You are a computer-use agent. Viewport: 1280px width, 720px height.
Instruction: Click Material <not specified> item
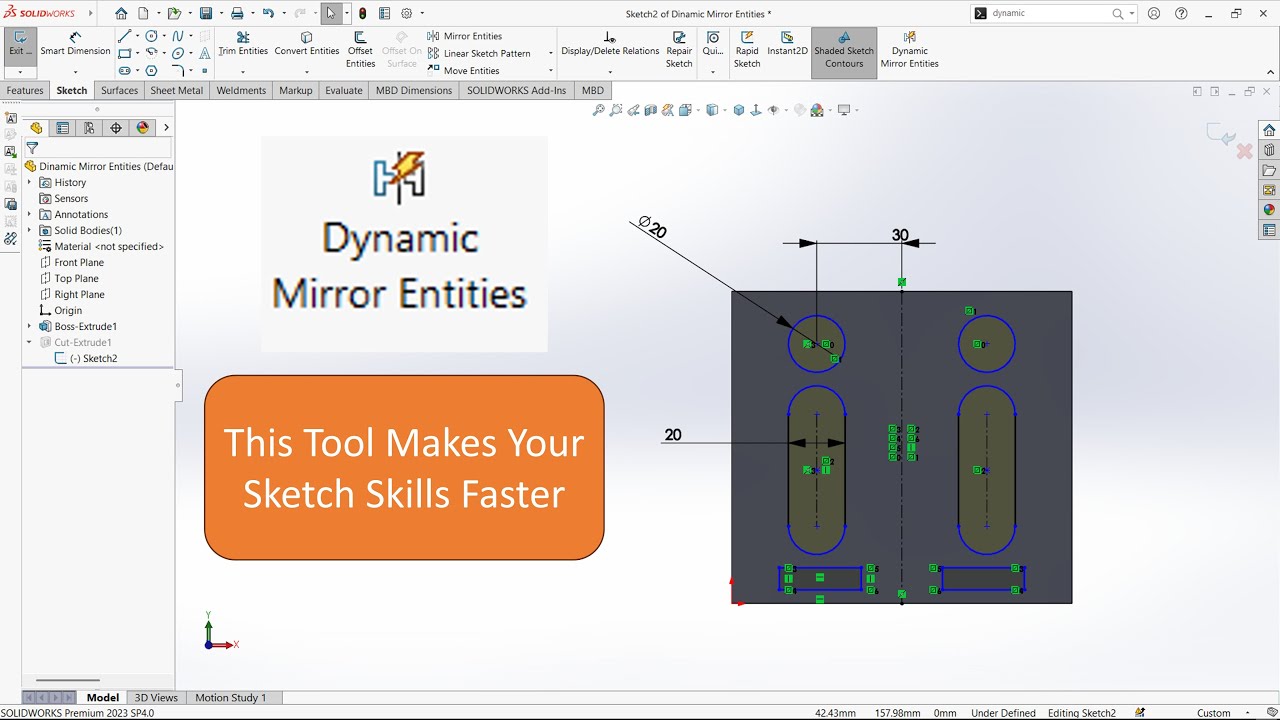[101, 247]
